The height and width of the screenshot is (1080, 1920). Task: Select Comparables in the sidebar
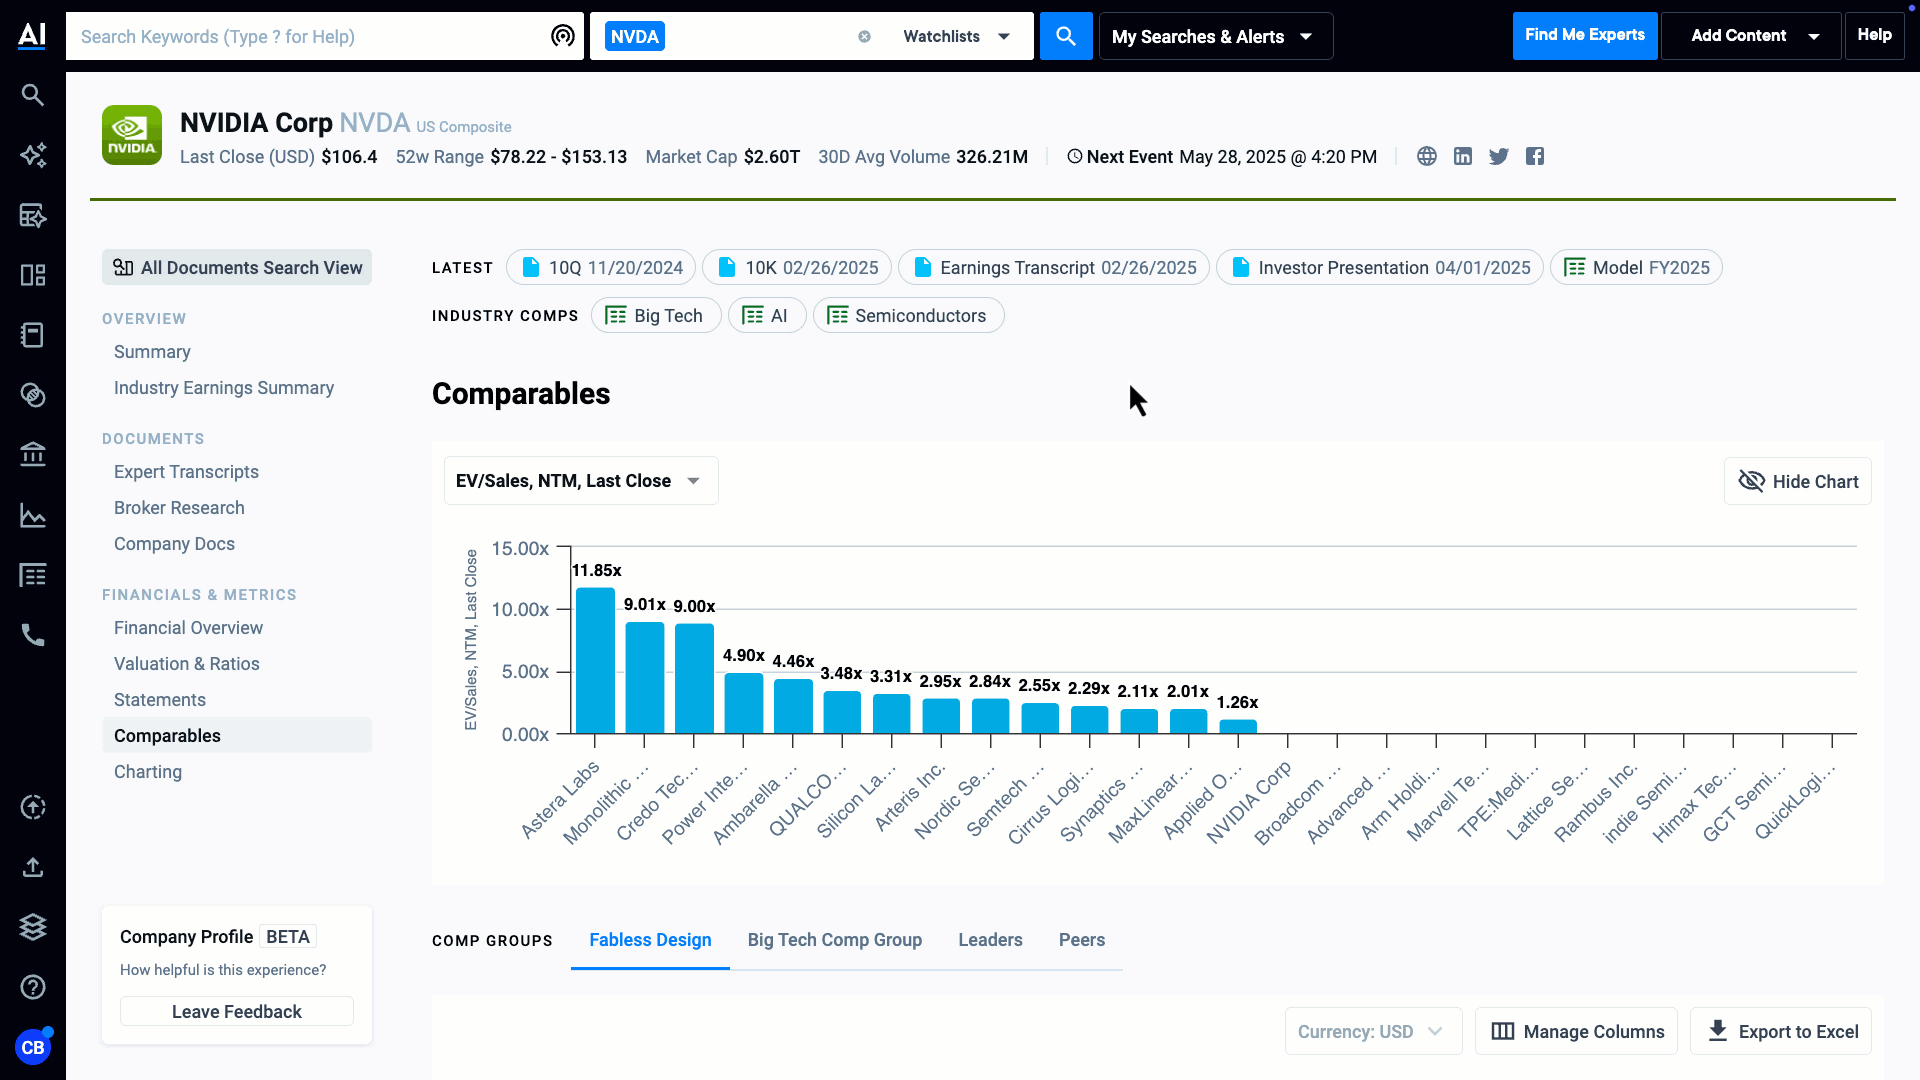pos(237,735)
